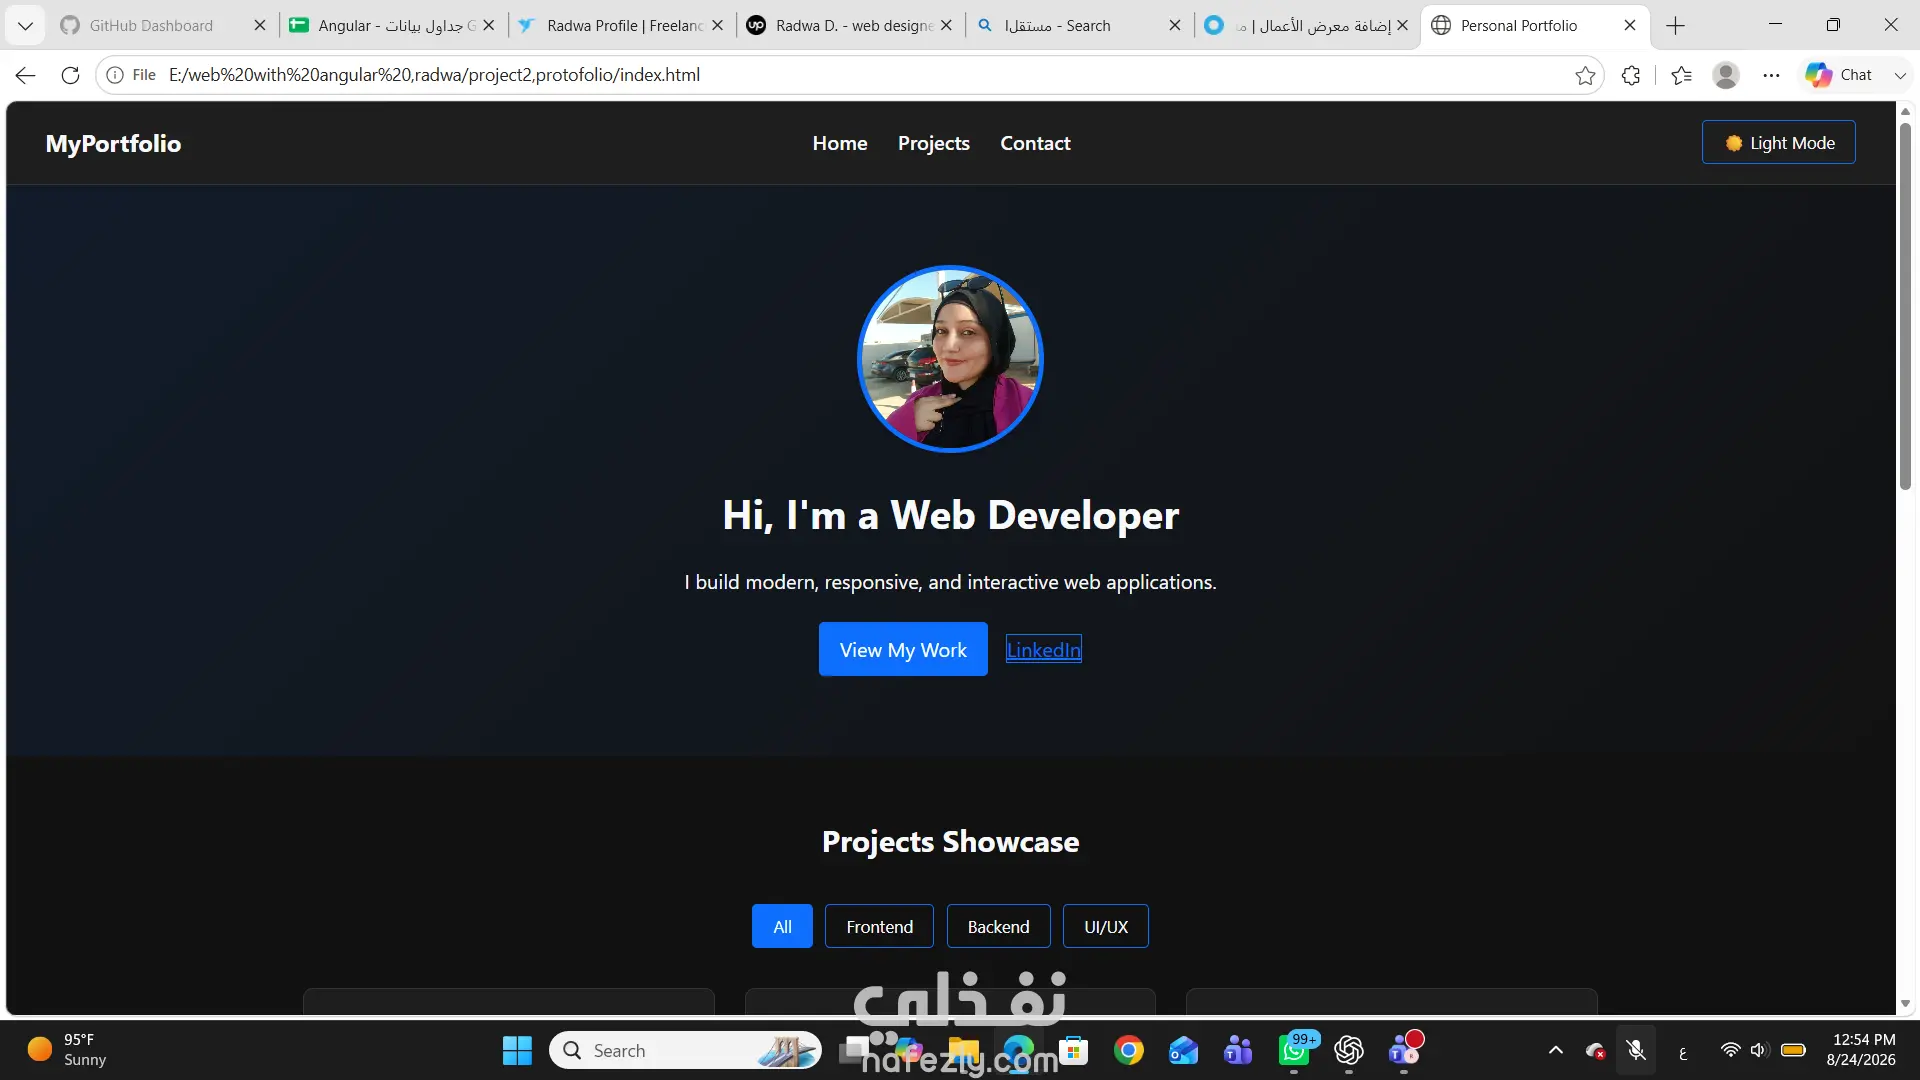Open Wi-Fi network settings in tray
The image size is (1920, 1080).
pyautogui.click(x=1730, y=1050)
